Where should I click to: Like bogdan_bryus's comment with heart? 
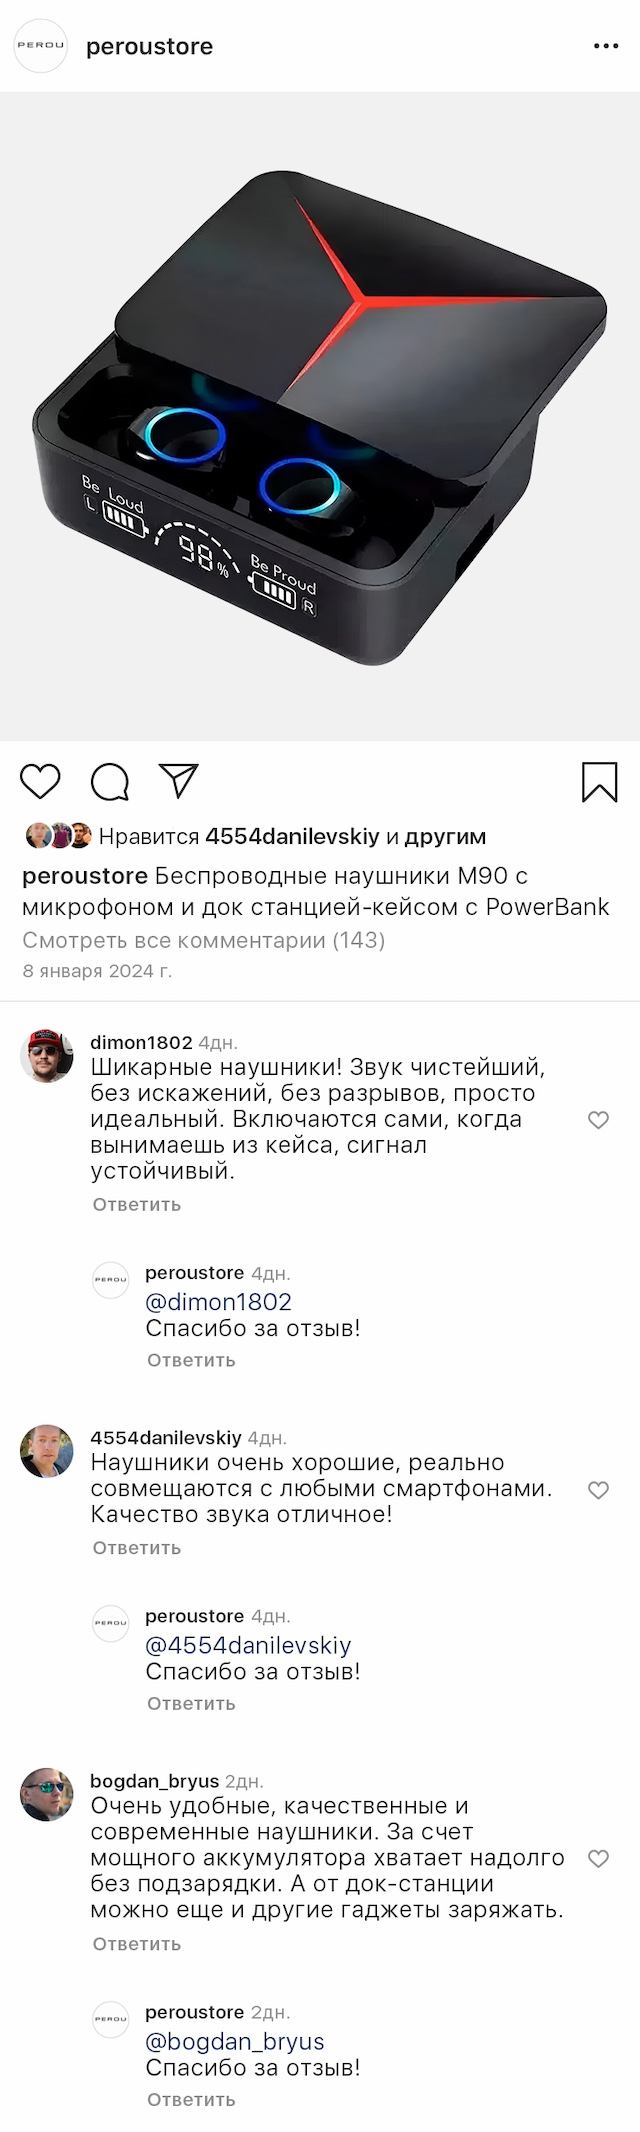tap(598, 1859)
